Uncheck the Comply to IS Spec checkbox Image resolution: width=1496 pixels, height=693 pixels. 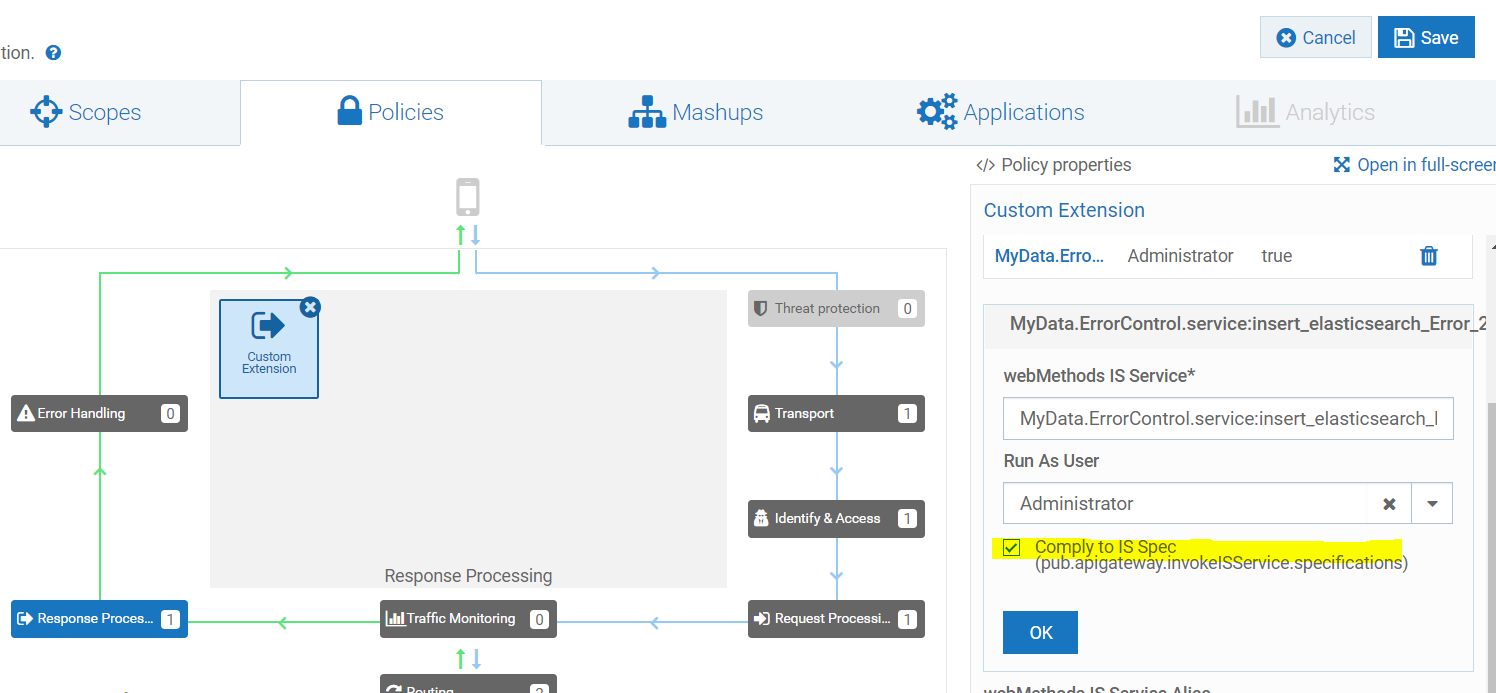point(1012,548)
